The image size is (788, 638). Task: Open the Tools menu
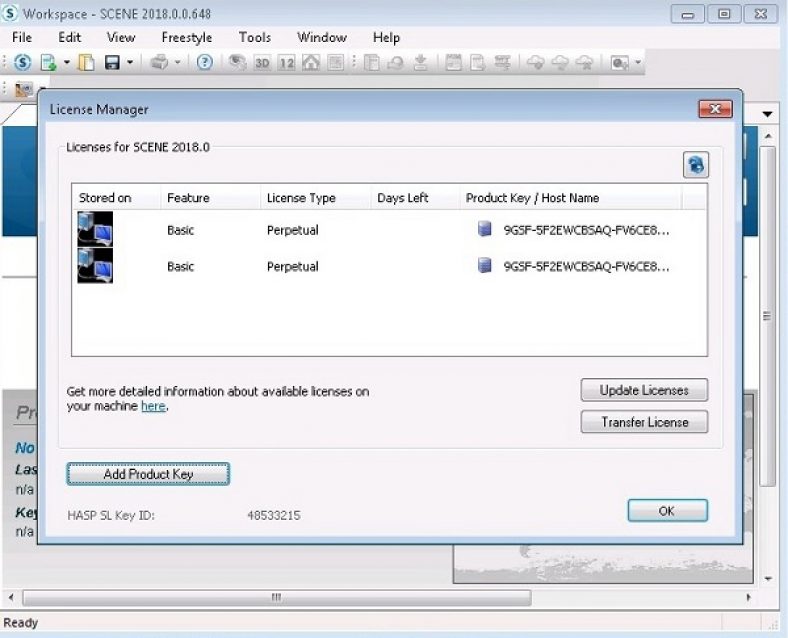click(254, 37)
